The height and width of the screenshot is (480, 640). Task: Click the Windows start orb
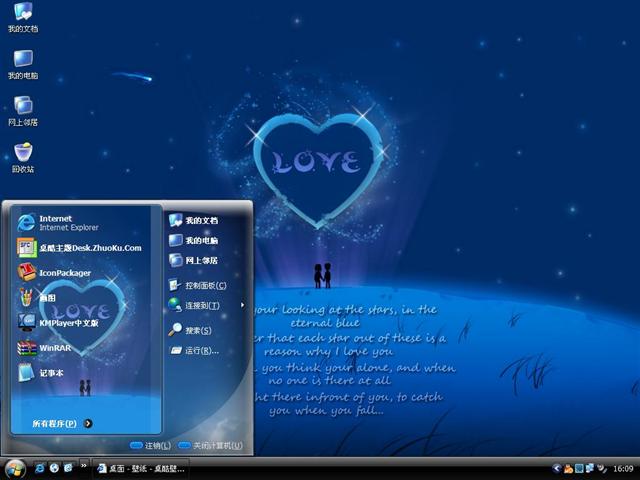tap(16, 469)
